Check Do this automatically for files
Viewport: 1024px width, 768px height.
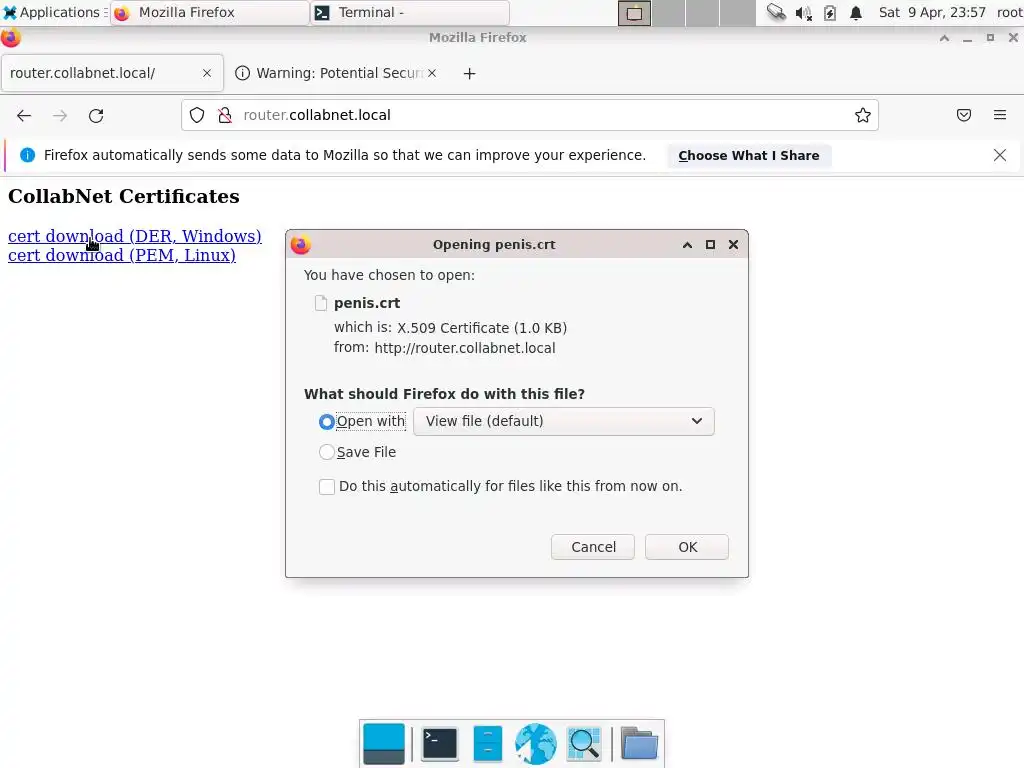pyautogui.click(x=327, y=487)
